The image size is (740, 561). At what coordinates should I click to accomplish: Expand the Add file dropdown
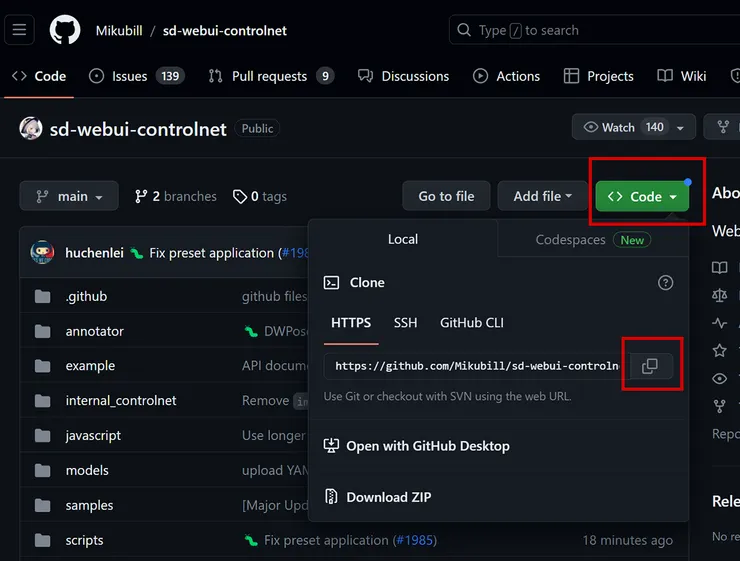tap(542, 196)
